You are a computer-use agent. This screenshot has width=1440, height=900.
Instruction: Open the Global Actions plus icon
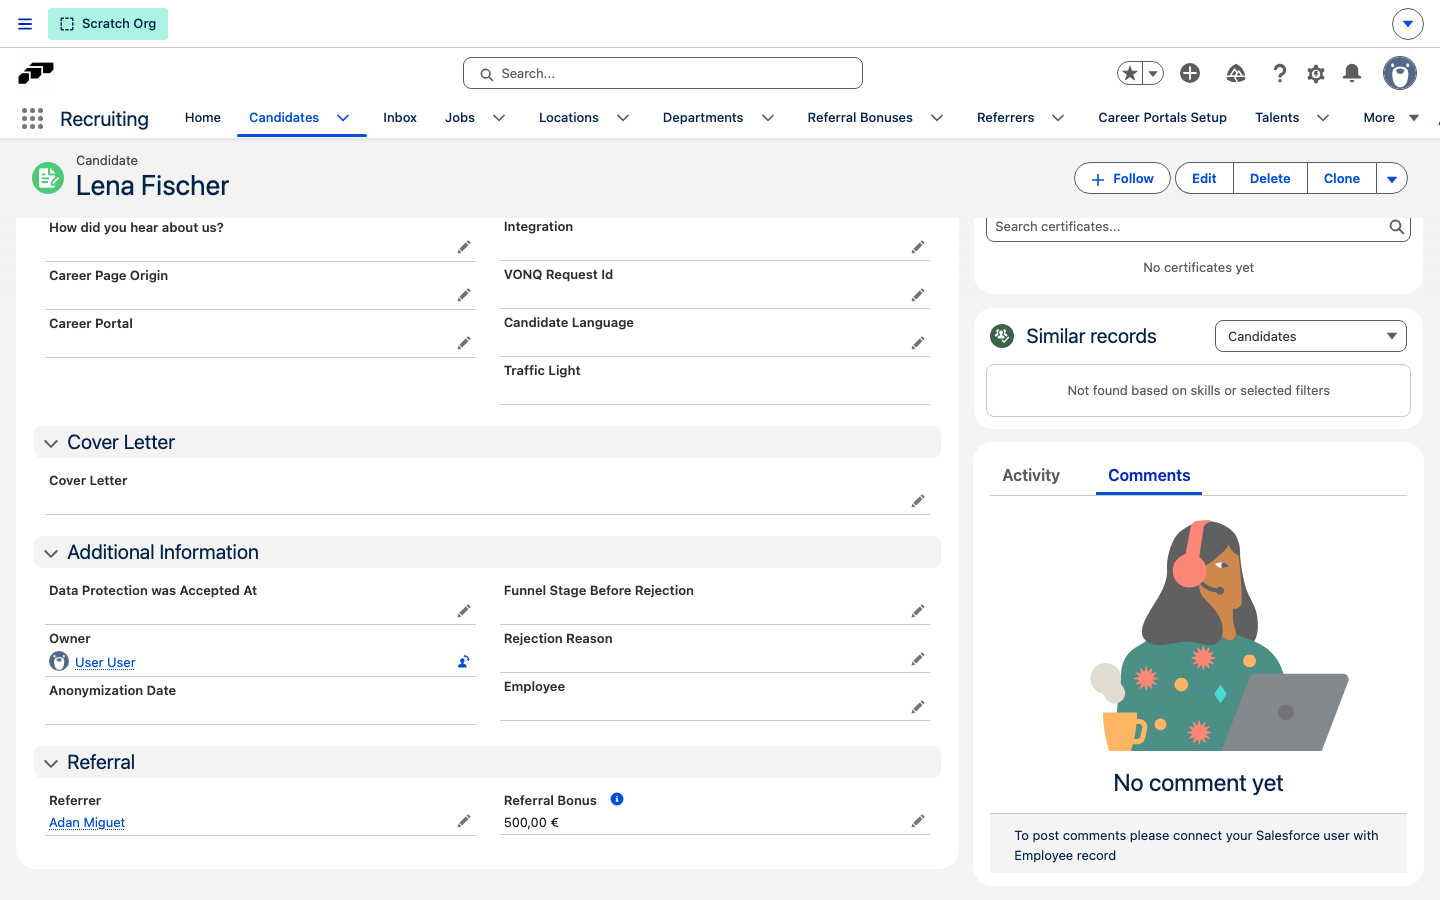coord(1190,73)
